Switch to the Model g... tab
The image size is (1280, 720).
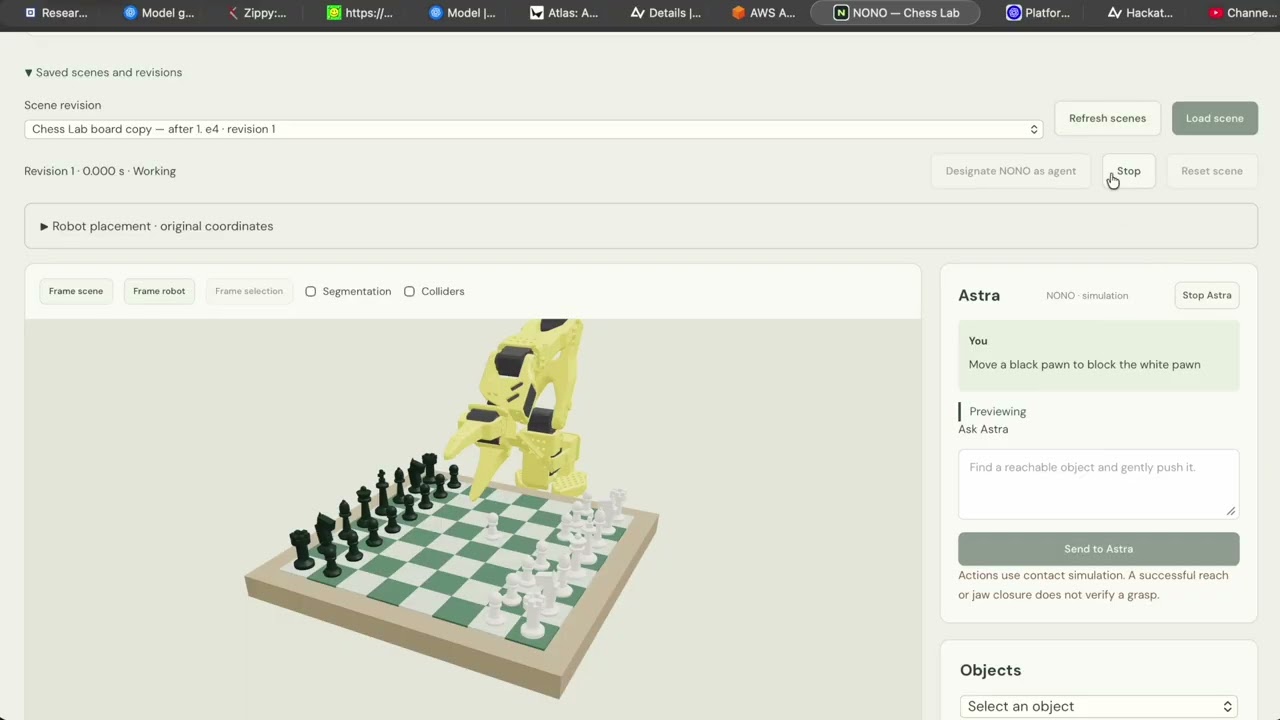pos(158,13)
